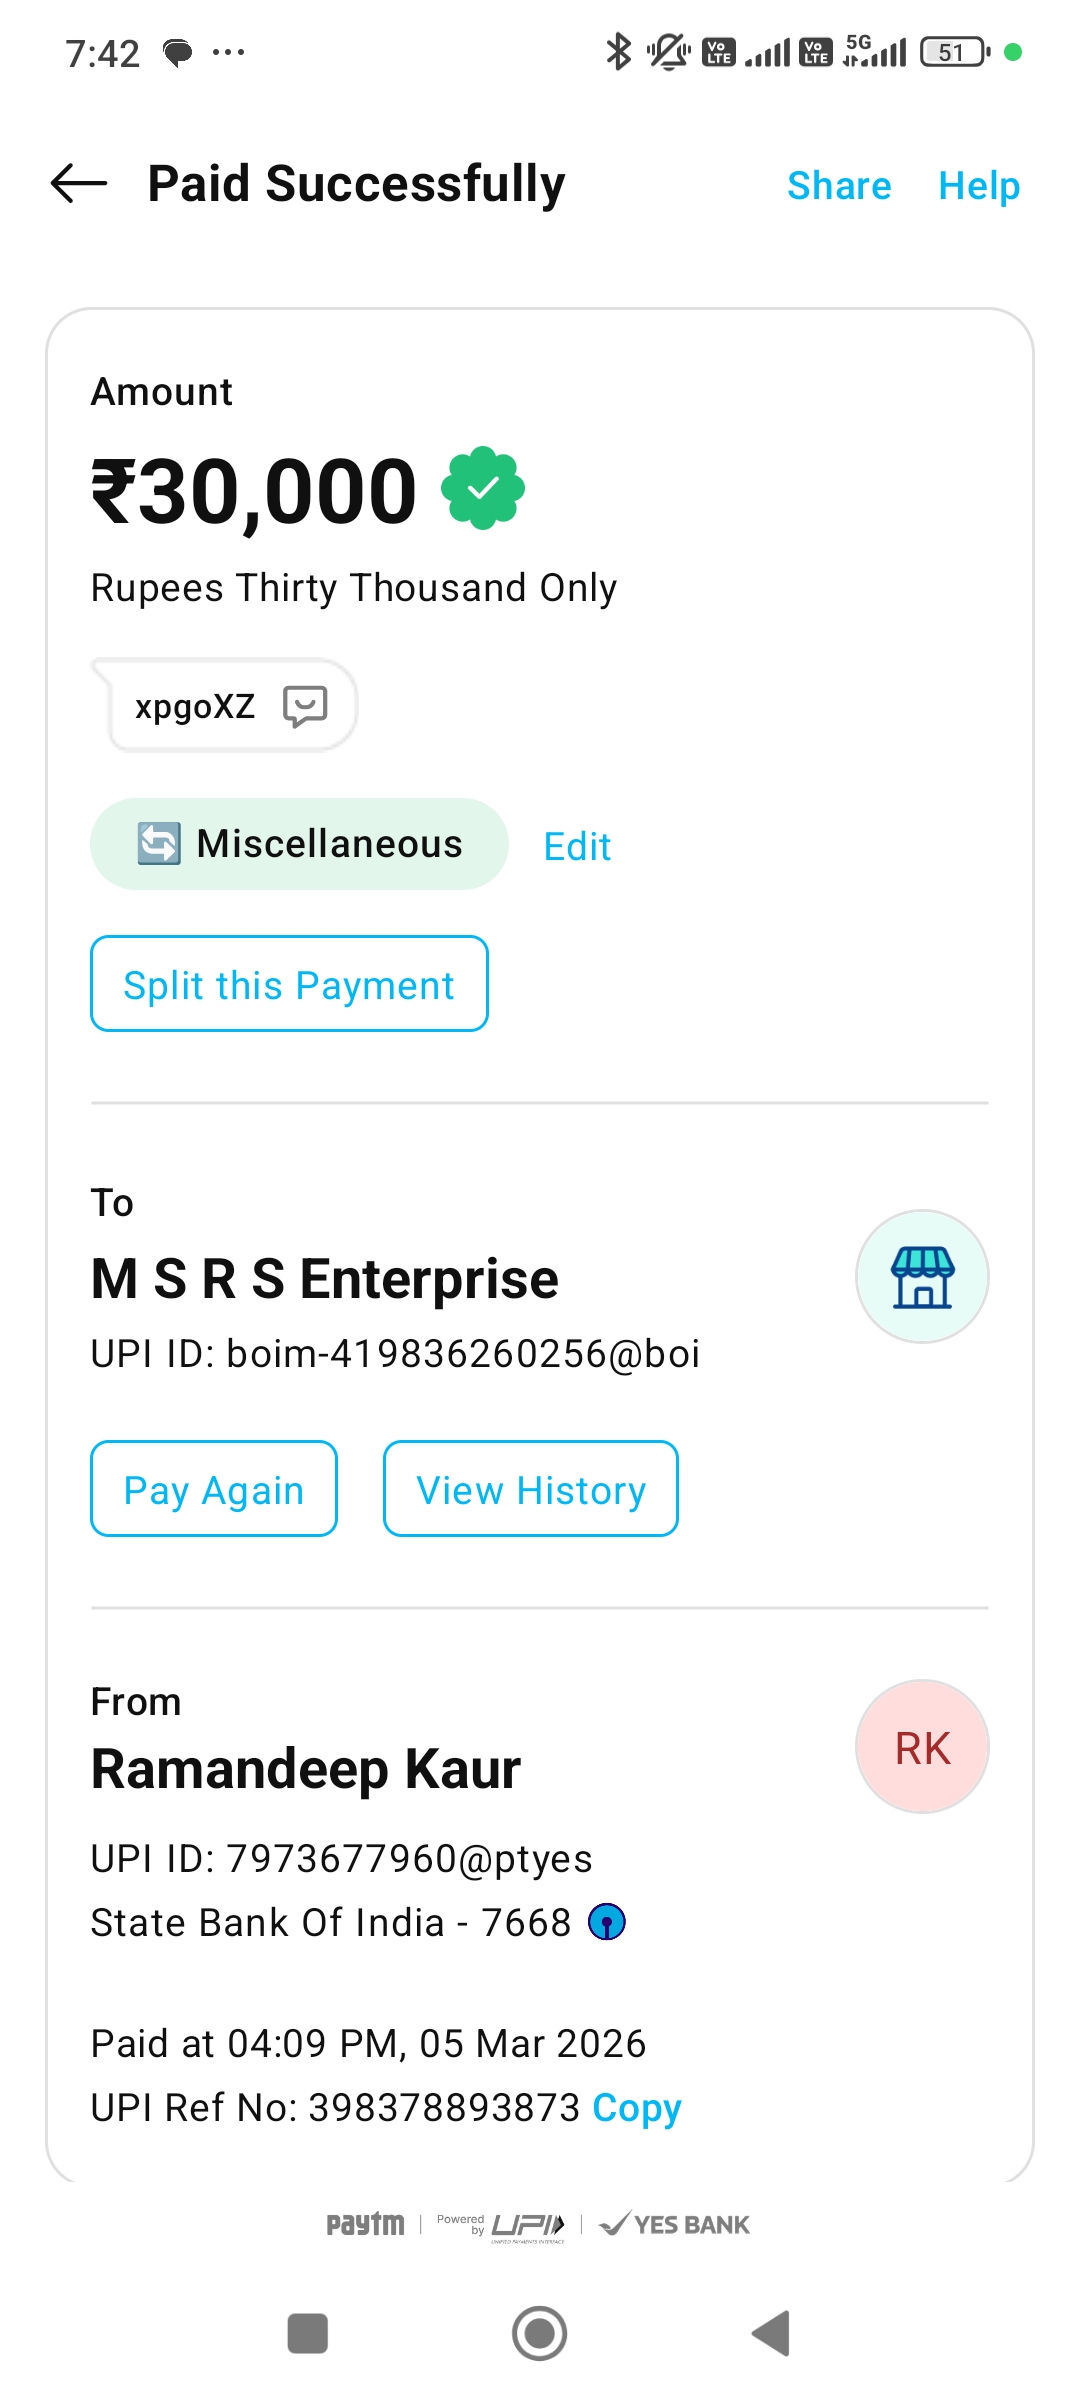Tap the xpgoXZ message bubble
Image resolution: width=1080 pixels, height=2400 pixels.
pyautogui.click(x=196, y=706)
